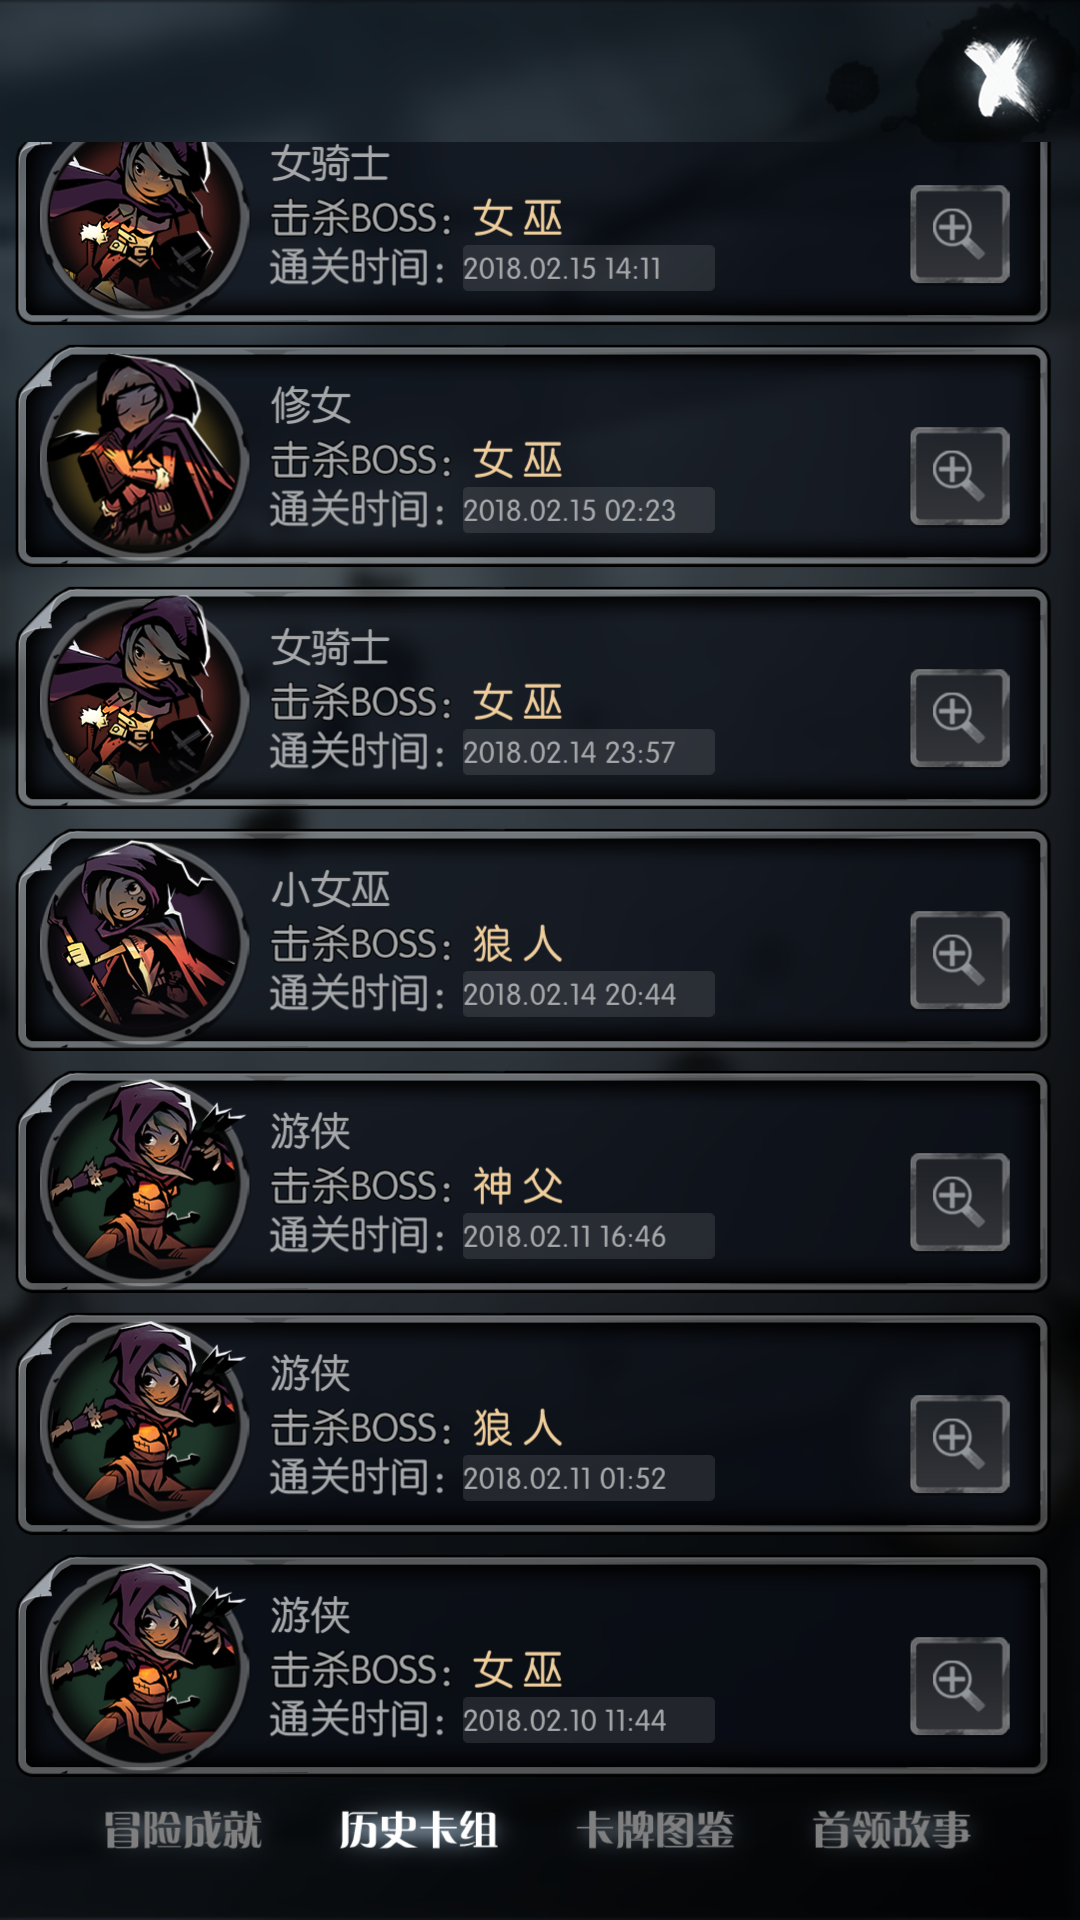This screenshot has width=1080, height=1920.
Task: Tap 游侠 portrait for the 神父 kill
Action: pos(144,1182)
